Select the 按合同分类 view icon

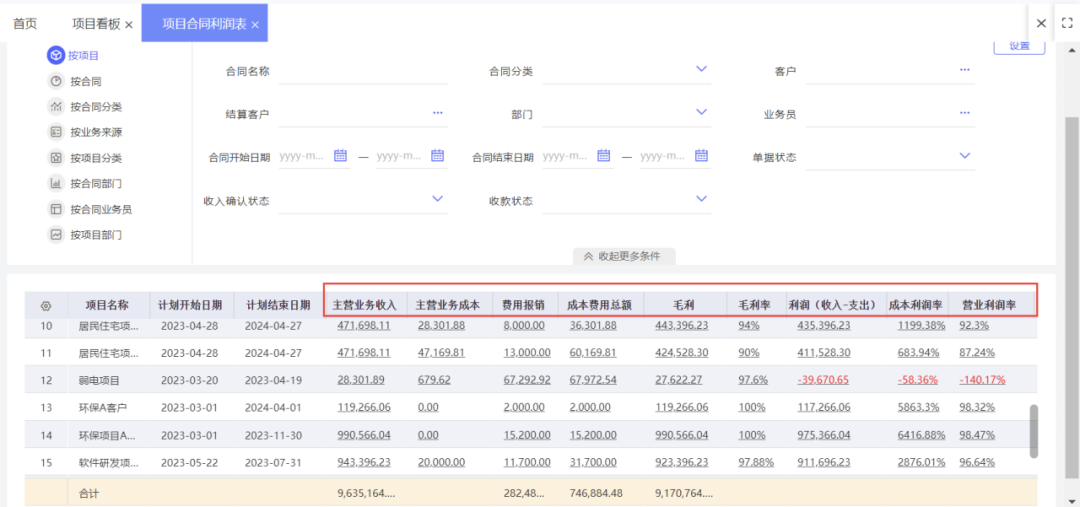tap(56, 107)
